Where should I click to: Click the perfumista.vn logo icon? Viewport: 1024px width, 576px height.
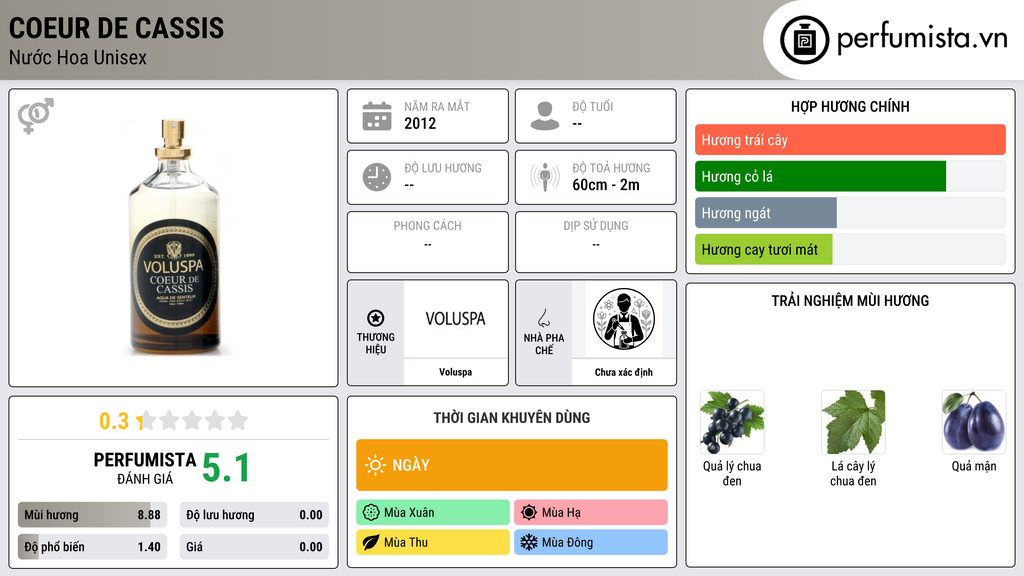coord(804,40)
